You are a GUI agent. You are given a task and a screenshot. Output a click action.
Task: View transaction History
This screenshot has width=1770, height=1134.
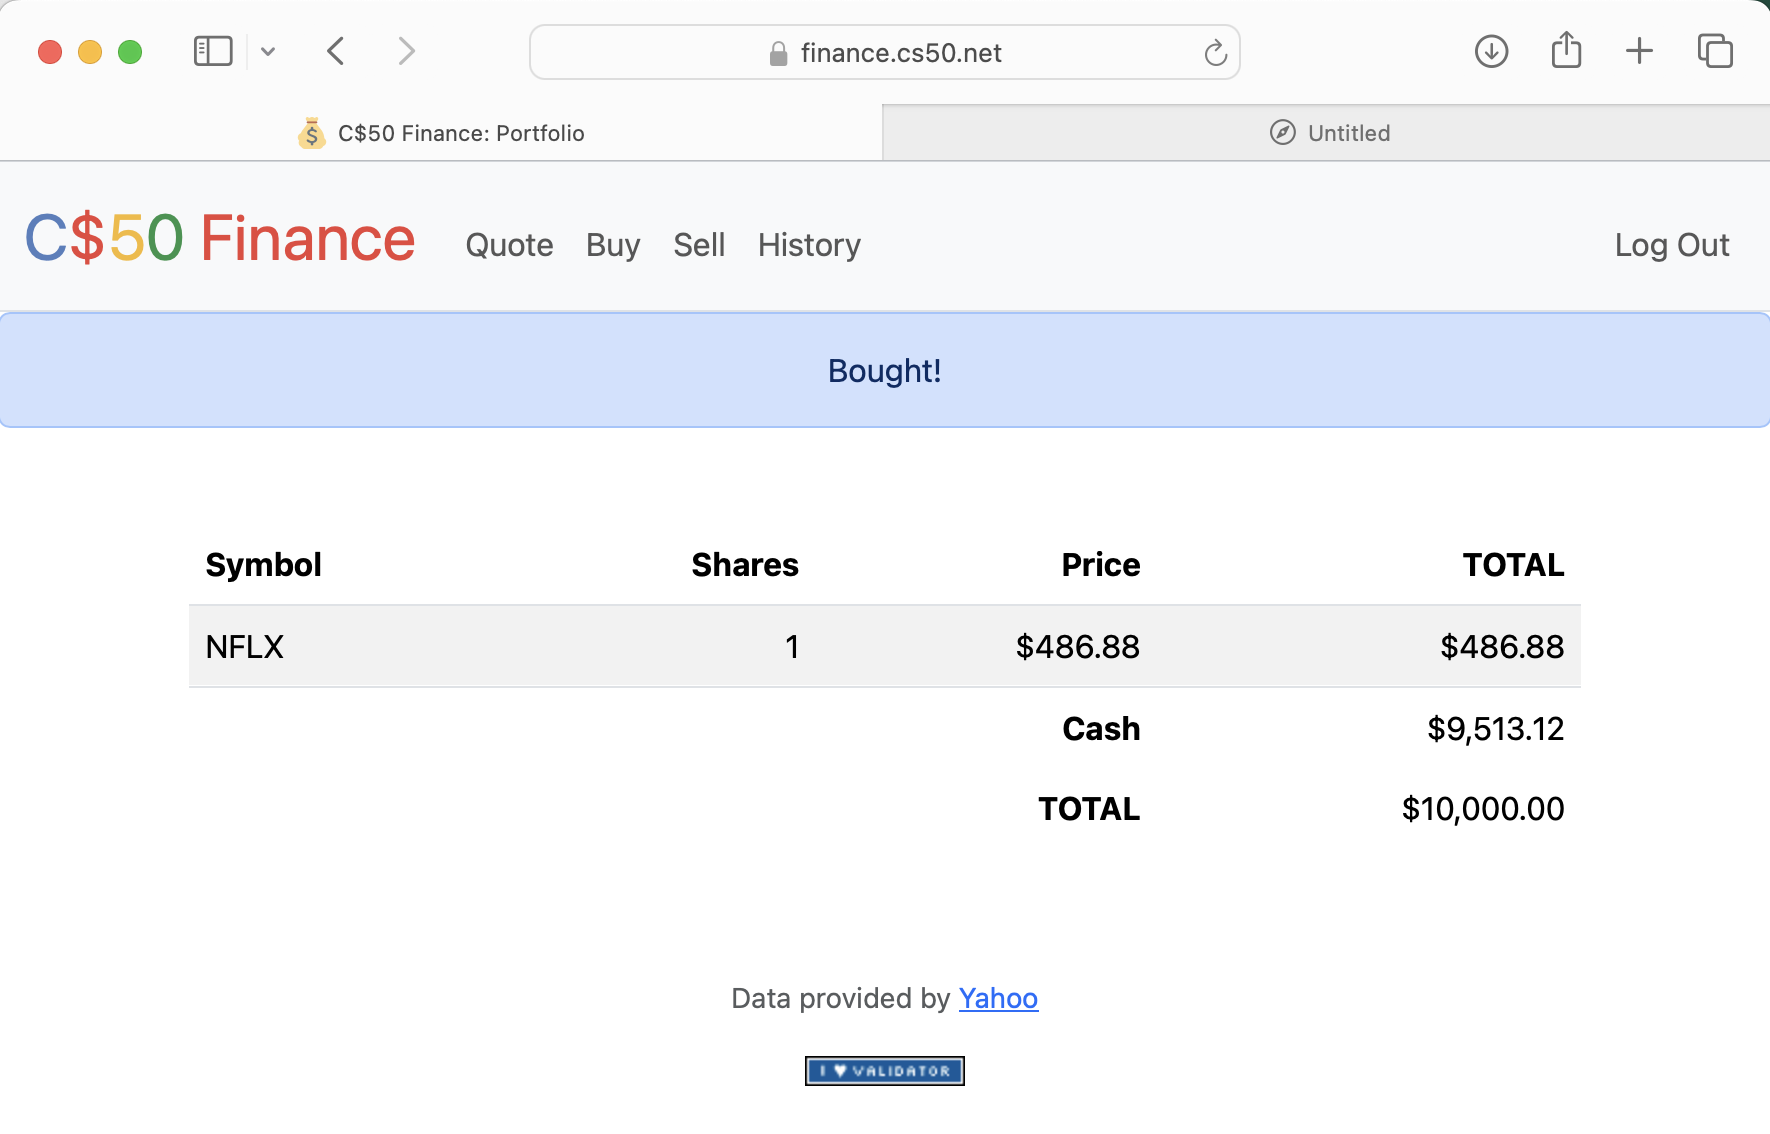[x=809, y=245]
